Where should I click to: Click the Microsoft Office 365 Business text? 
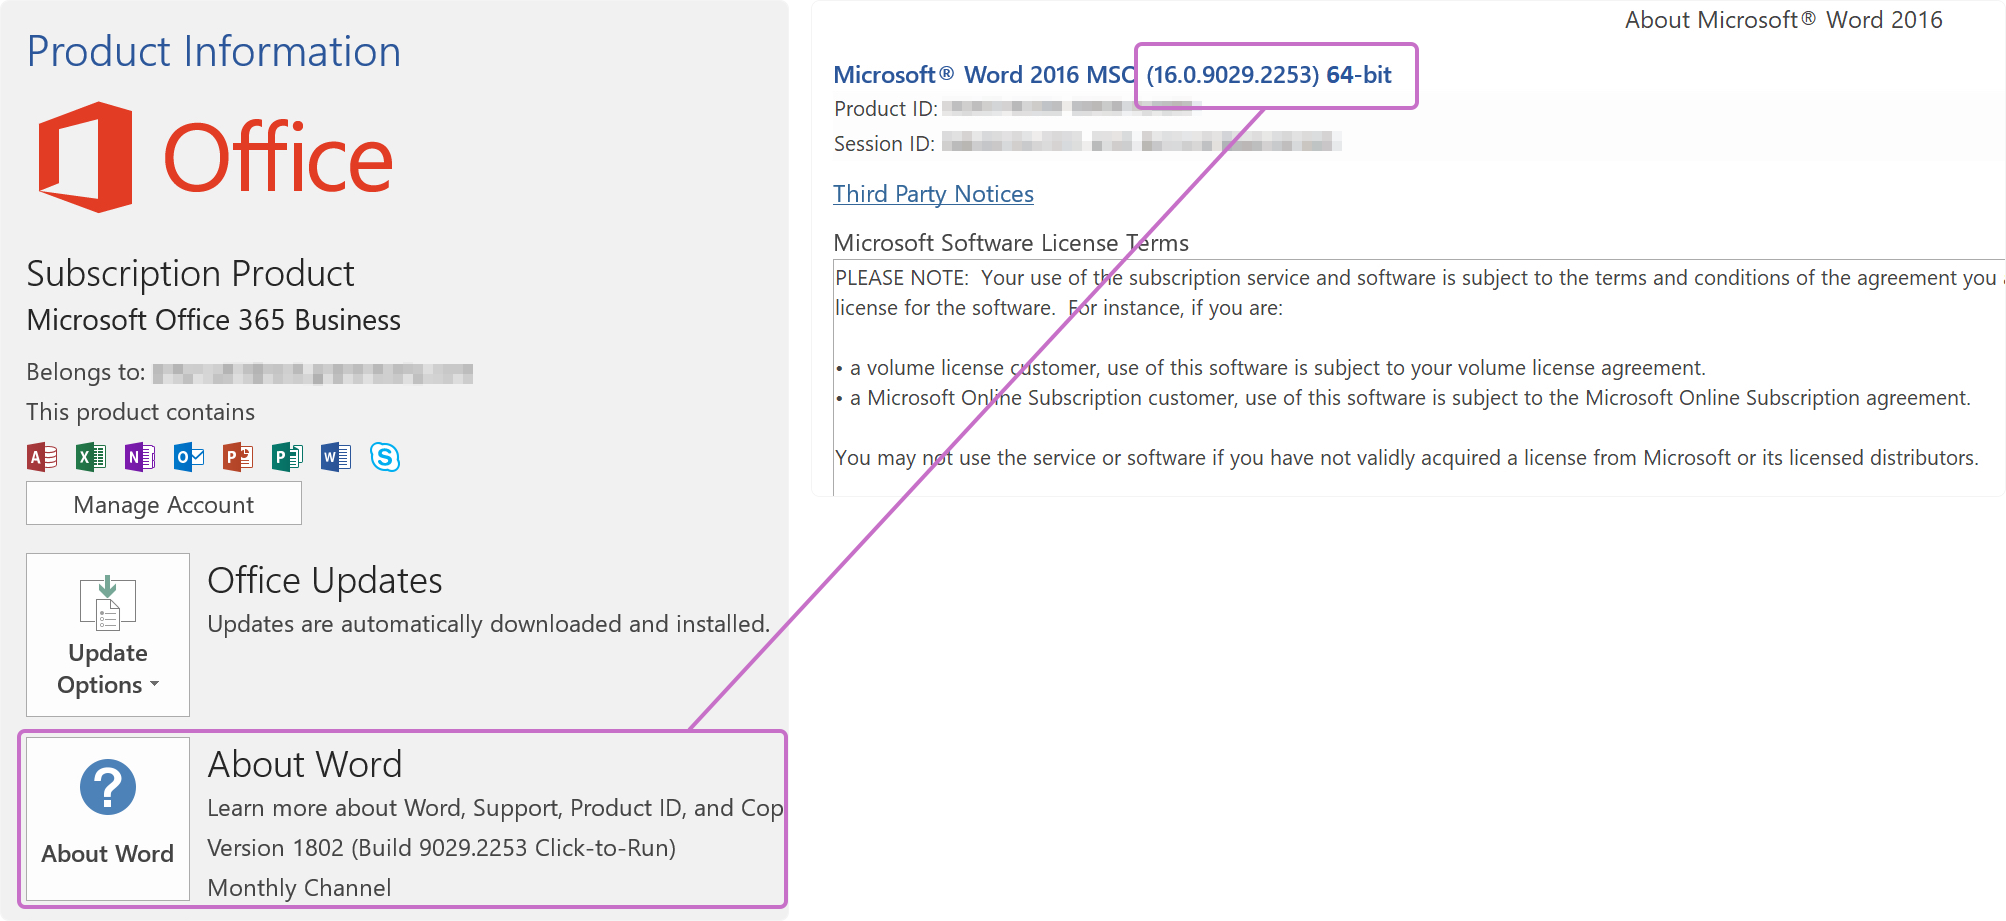pos(214,320)
